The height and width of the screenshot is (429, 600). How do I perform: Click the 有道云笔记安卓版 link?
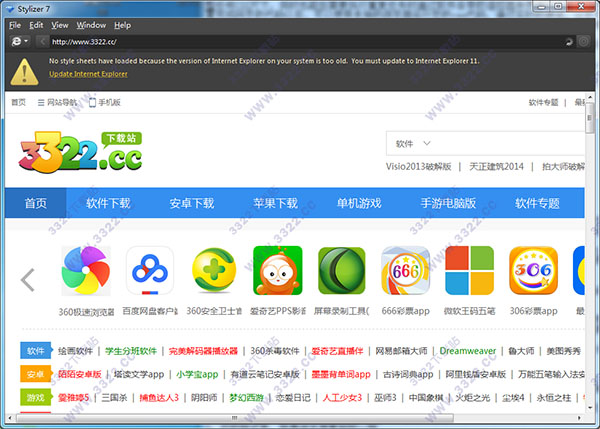click(265, 374)
